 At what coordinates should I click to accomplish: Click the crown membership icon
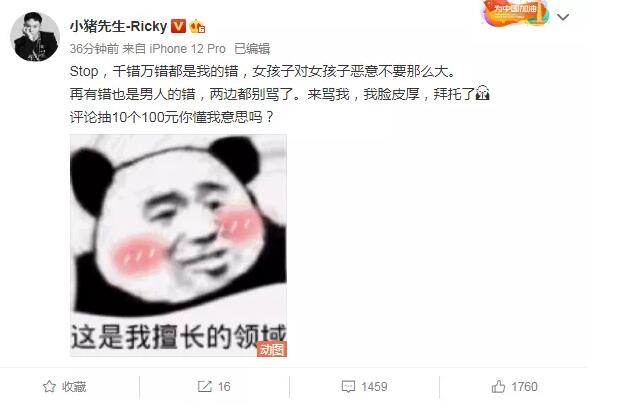[x=197, y=26]
